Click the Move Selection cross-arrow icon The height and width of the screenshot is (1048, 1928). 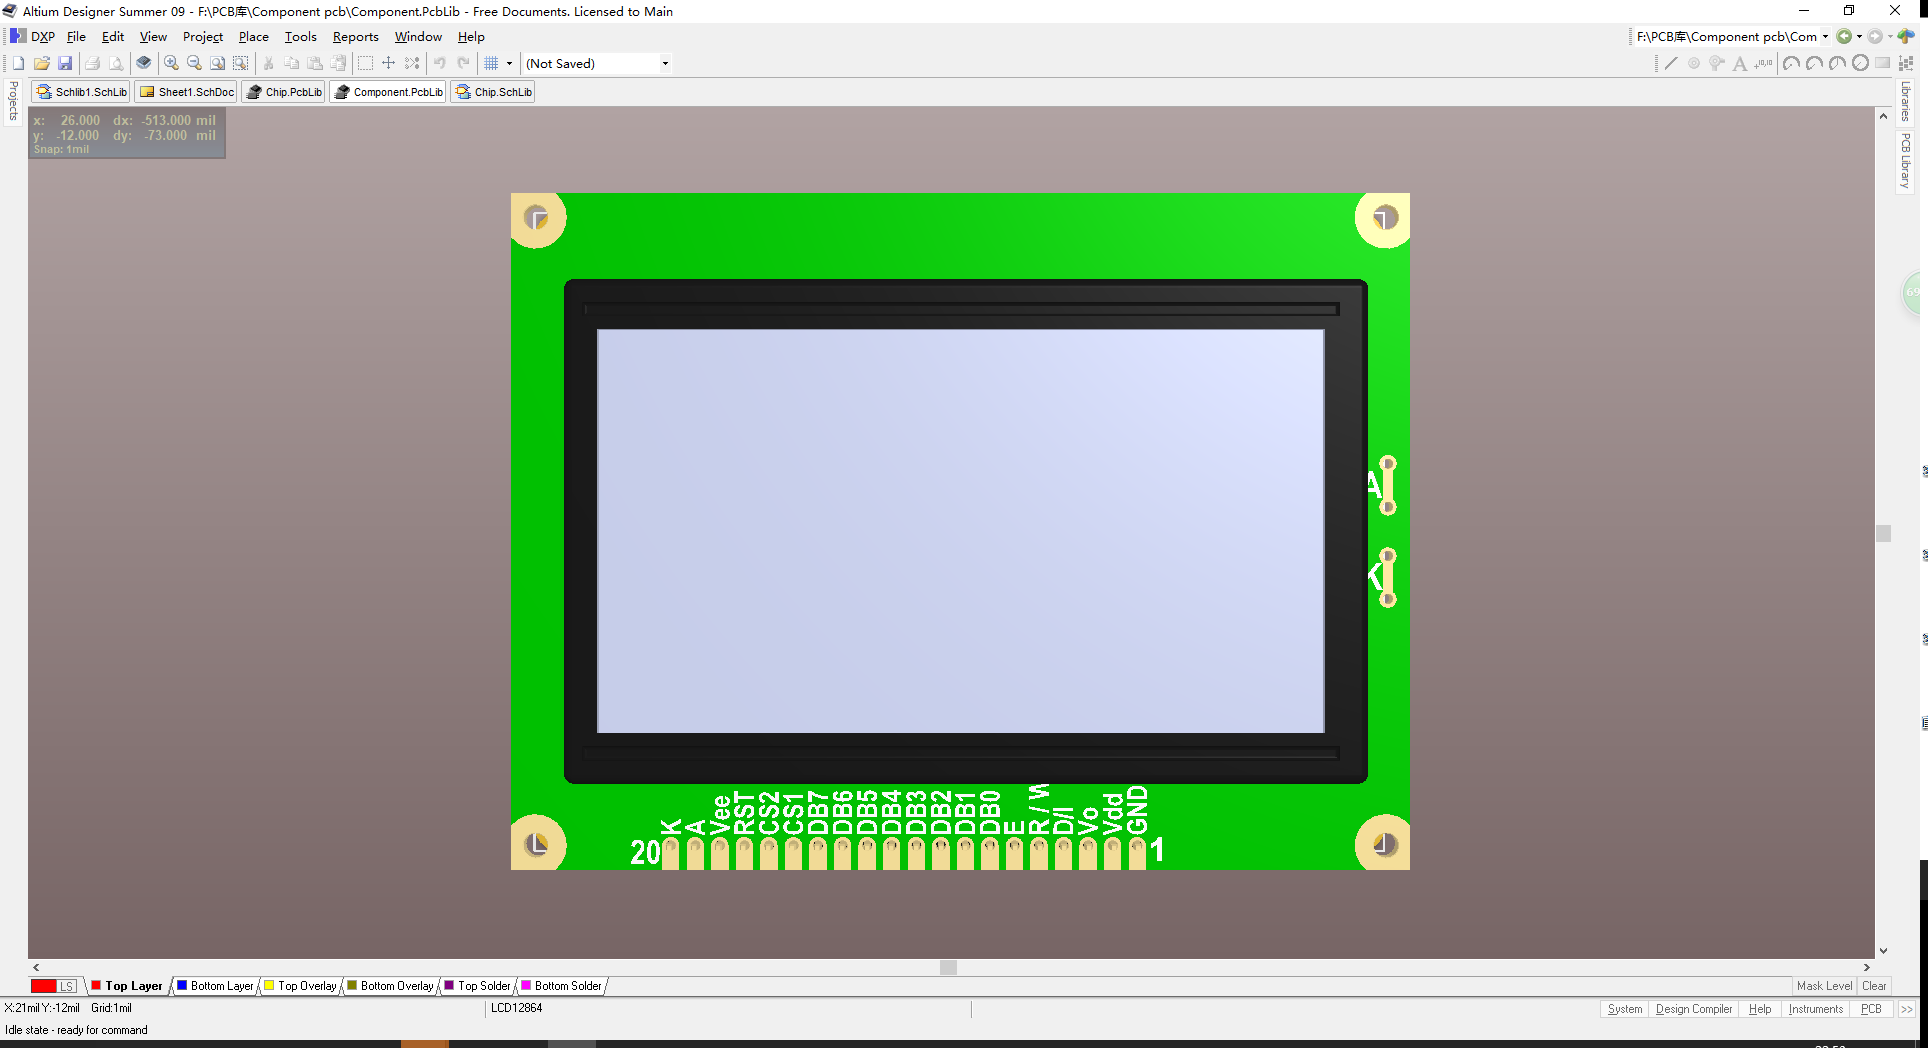click(388, 63)
